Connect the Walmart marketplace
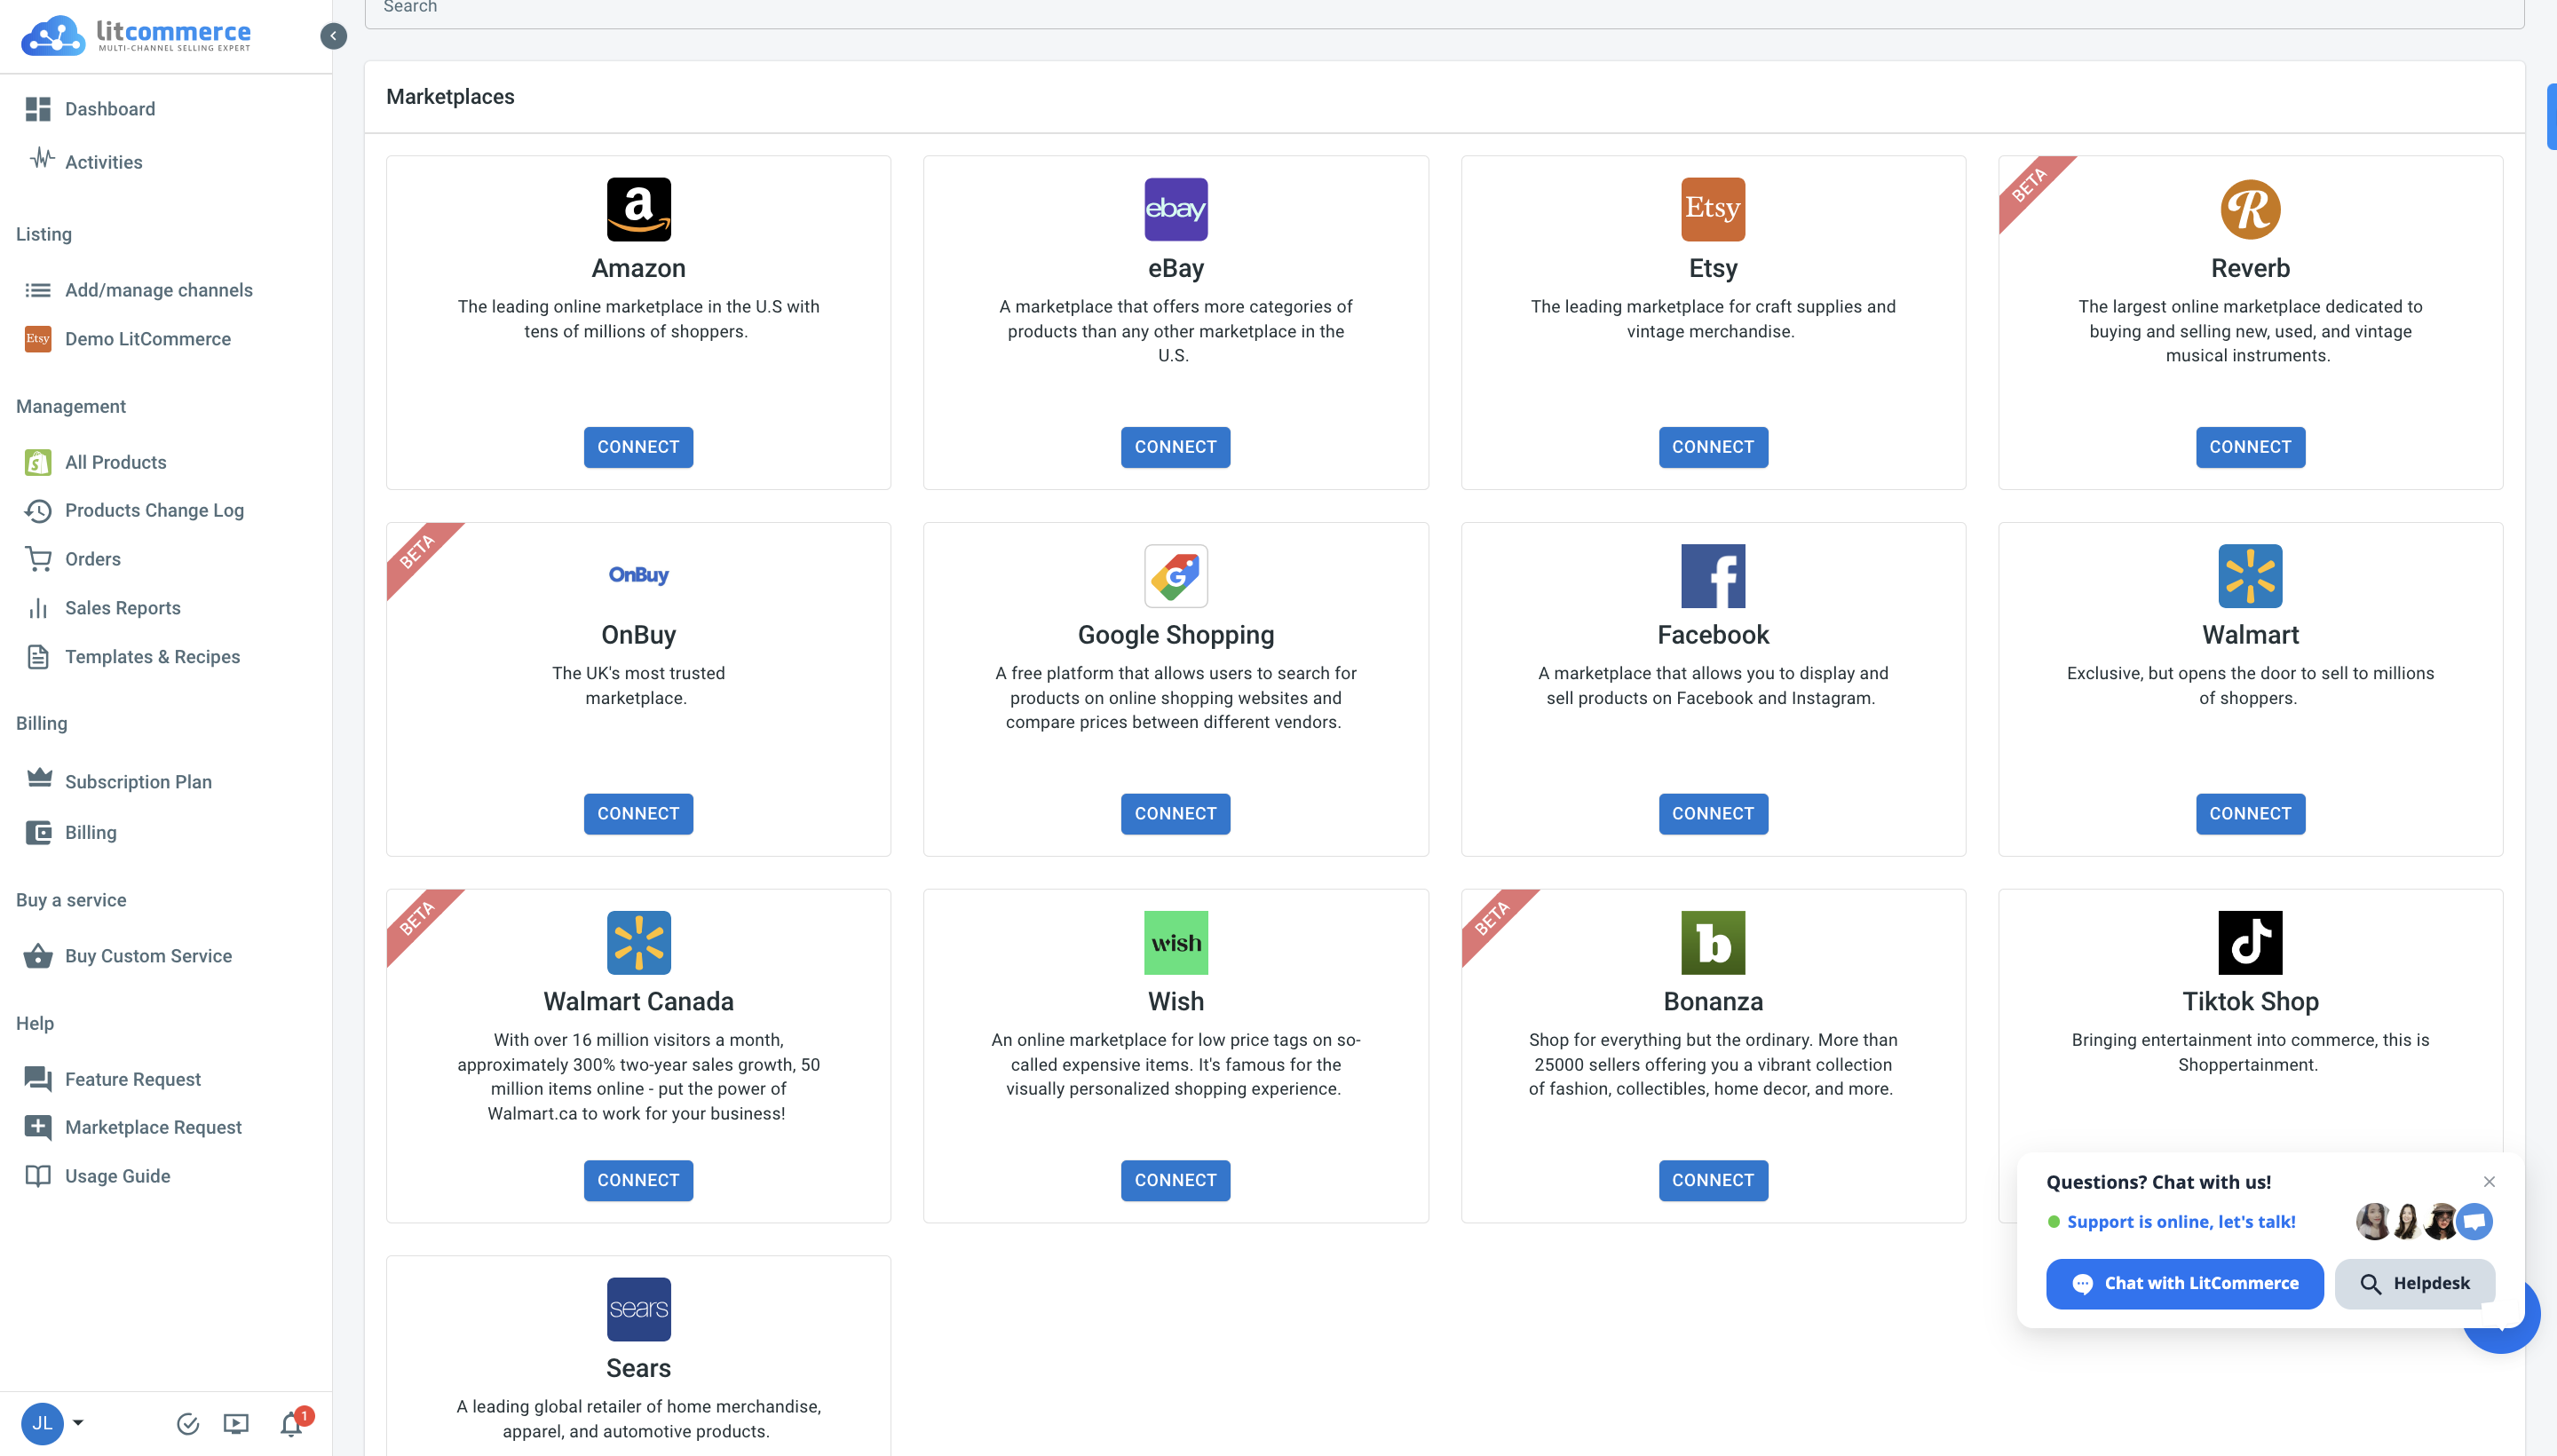This screenshot has height=1456, width=2557. coord(2250,814)
